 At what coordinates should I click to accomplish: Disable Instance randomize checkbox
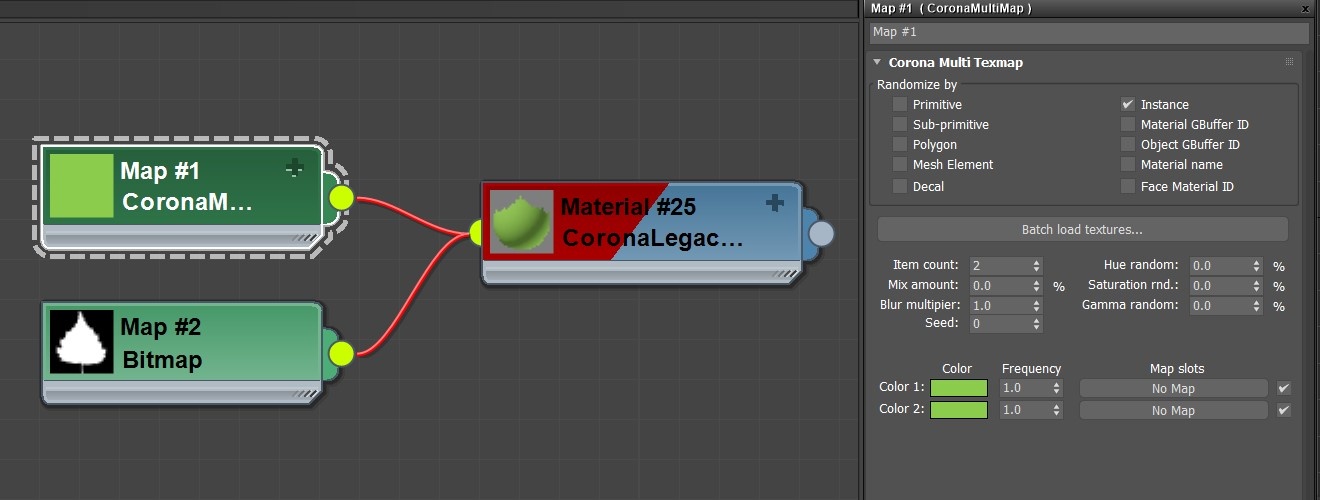coord(1128,104)
